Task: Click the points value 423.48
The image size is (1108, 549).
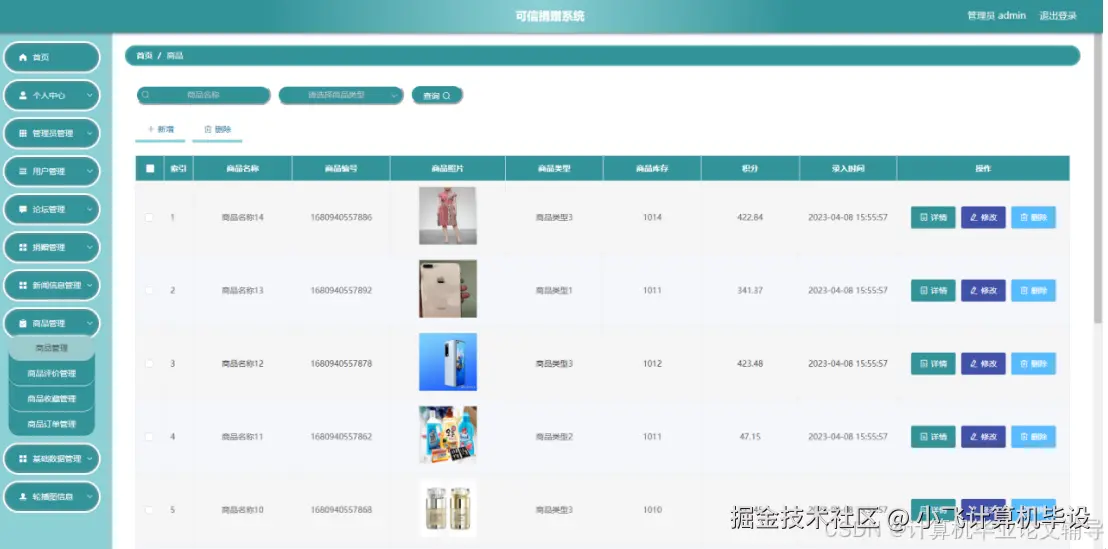Action: (750, 363)
